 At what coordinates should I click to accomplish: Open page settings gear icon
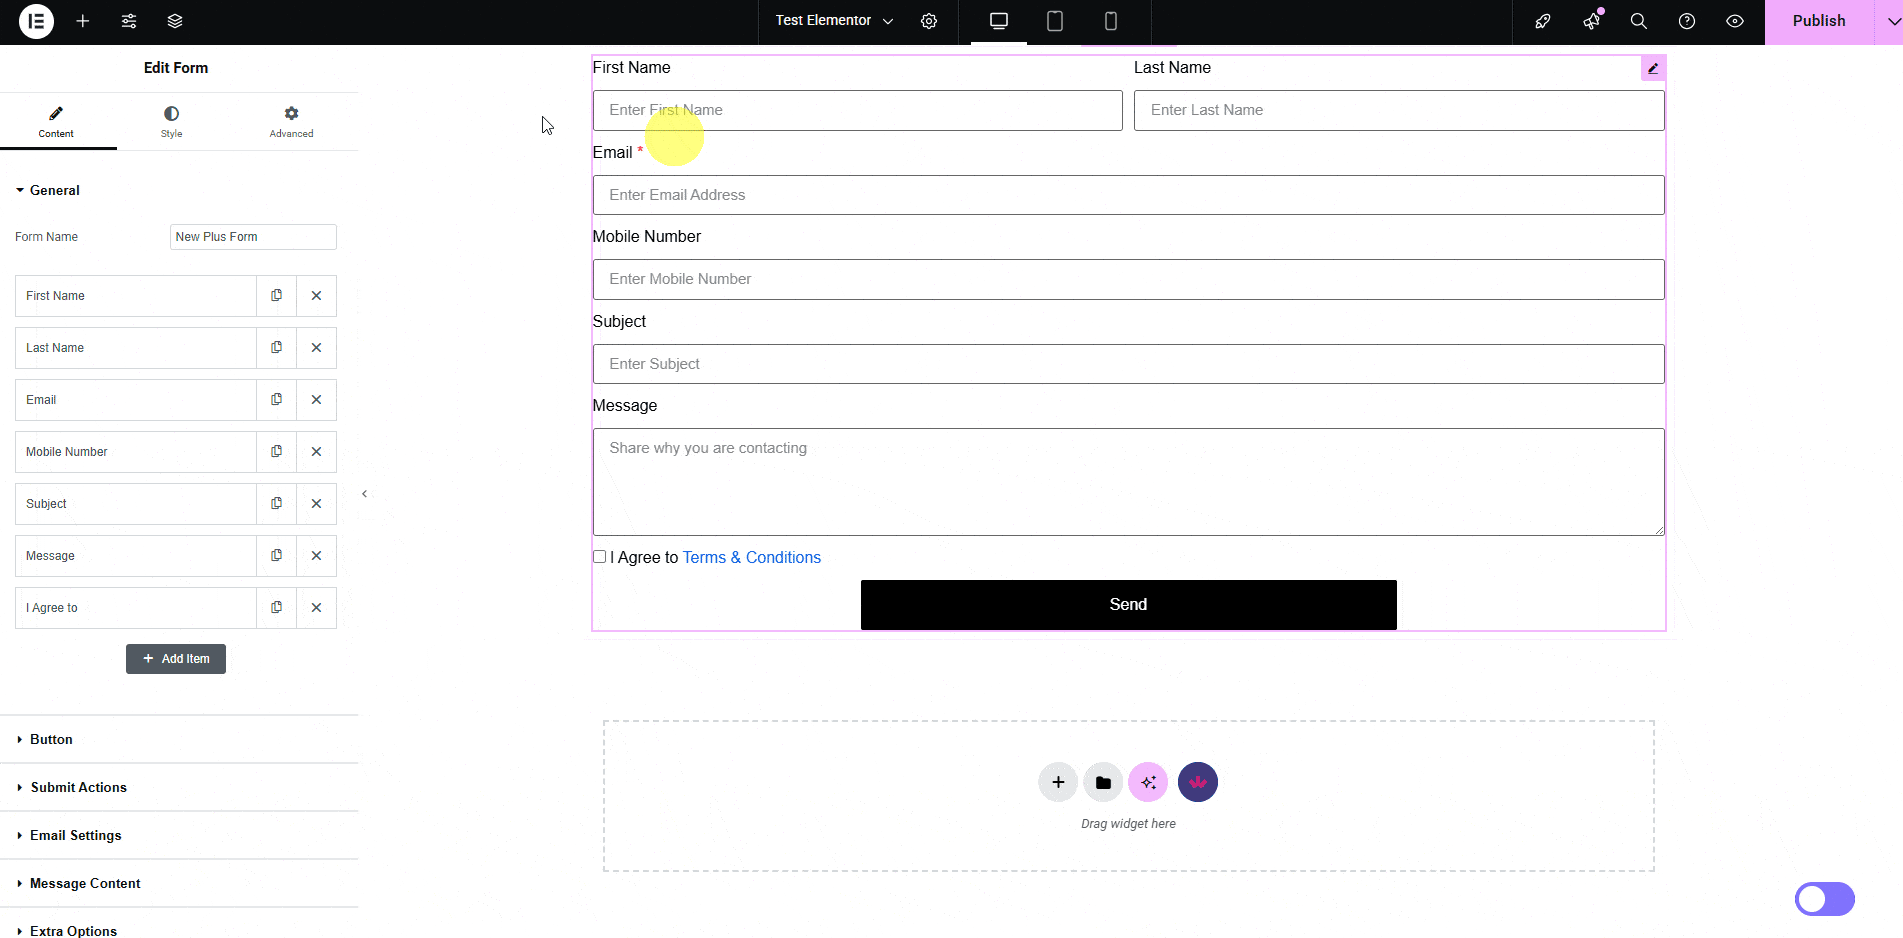point(929,21)
